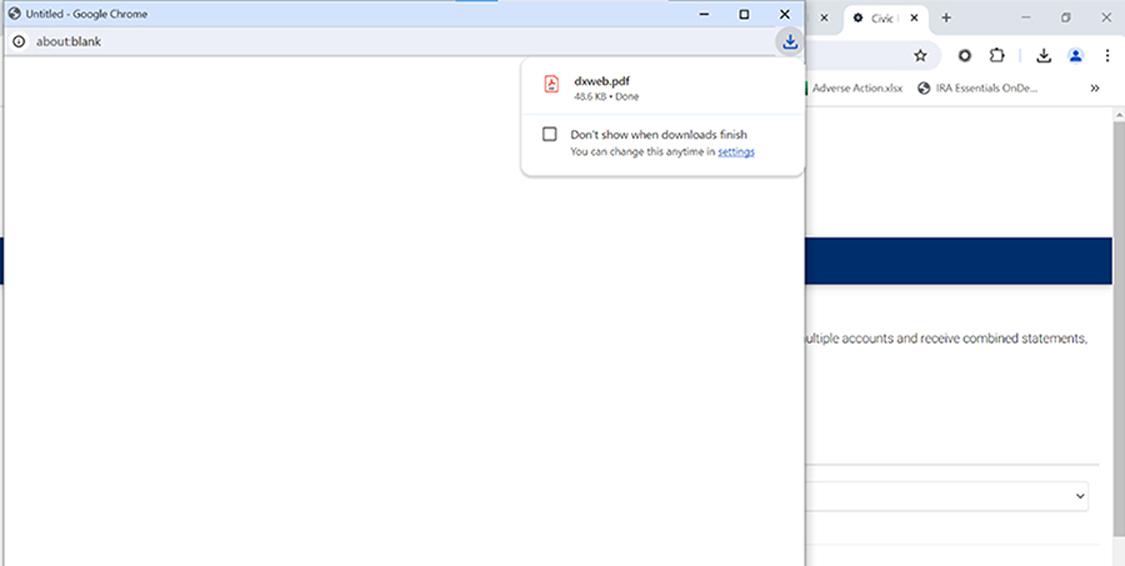Close the Civic tab
1125x566 pixels.
(x=914, y=18)
